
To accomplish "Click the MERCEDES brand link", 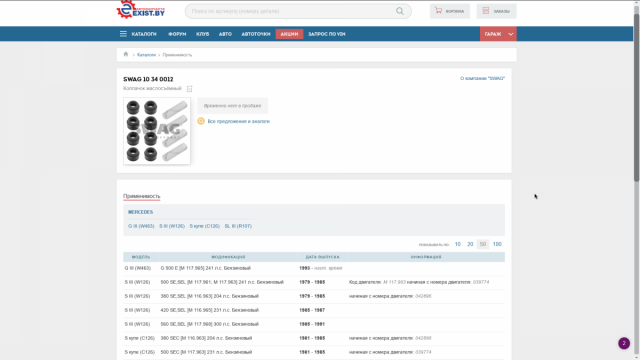I will (140, 212).
